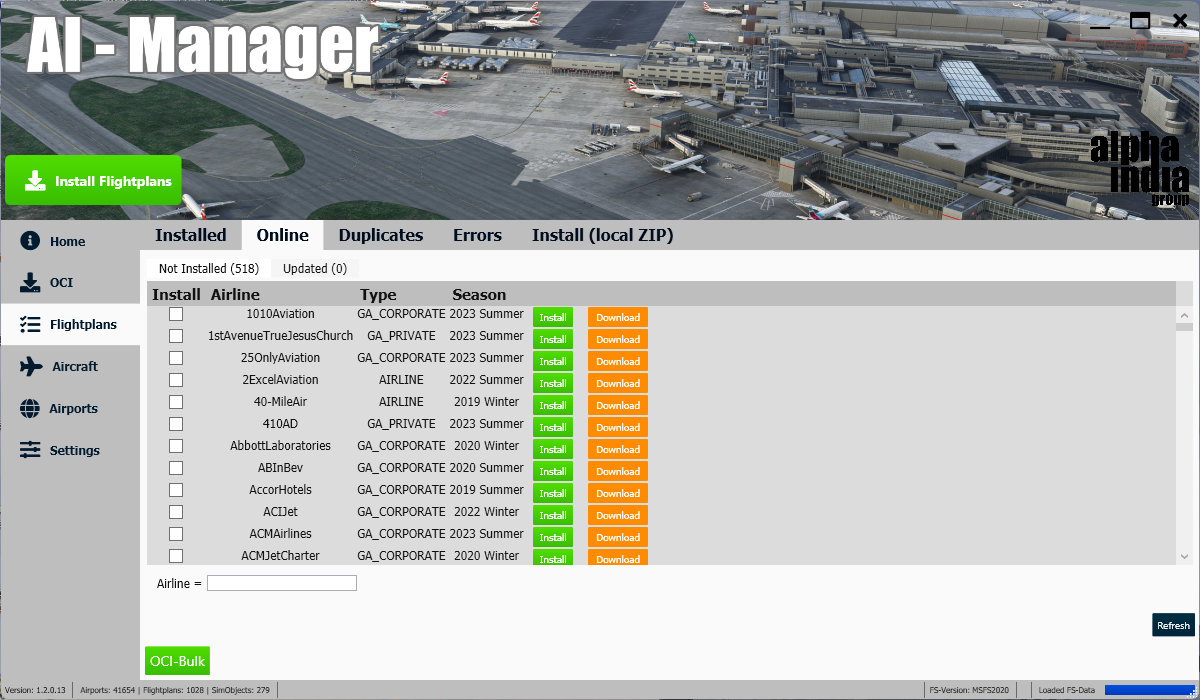Click the ACMAirlines airline name
The height and width of the screenshot is (700, 1200).
[x=280, y=534]
